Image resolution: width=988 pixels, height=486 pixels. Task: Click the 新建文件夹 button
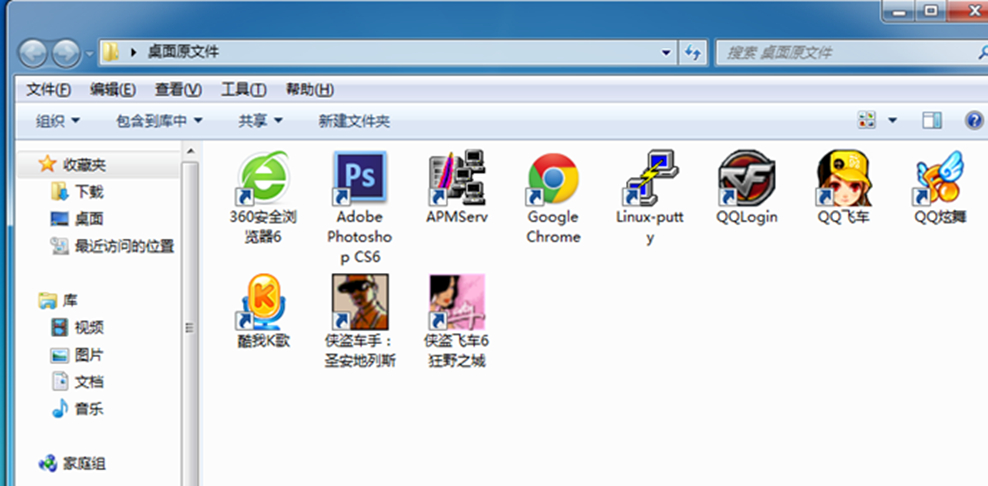tap(354, 121)
